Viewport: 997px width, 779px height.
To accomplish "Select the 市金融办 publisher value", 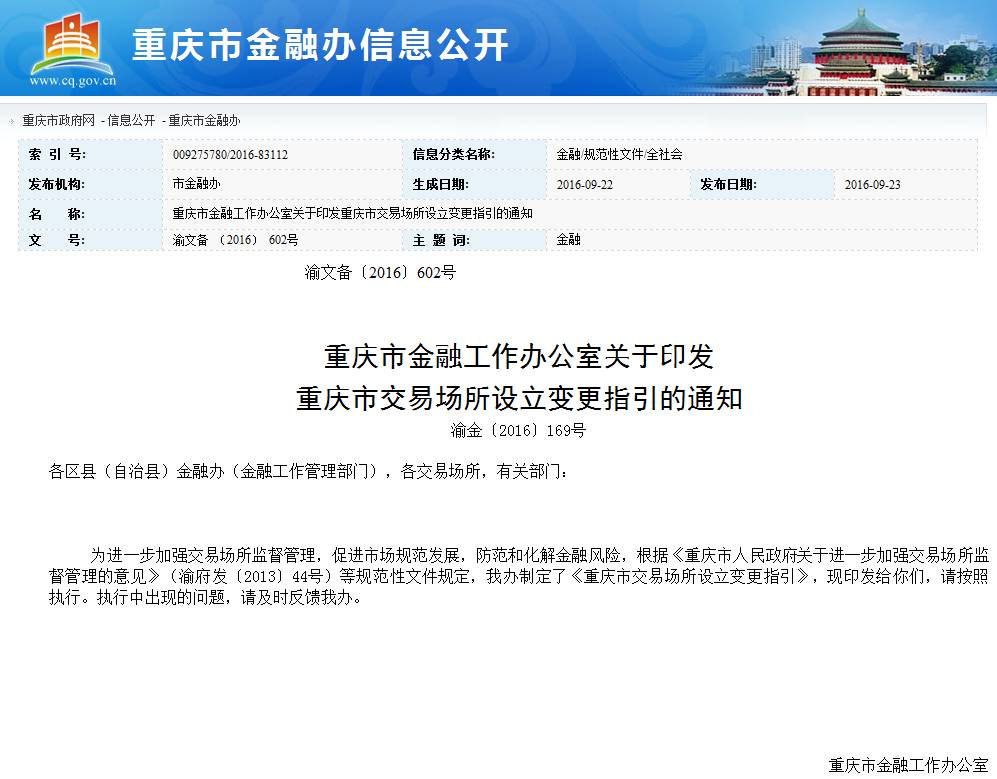I will coord(196,184).
